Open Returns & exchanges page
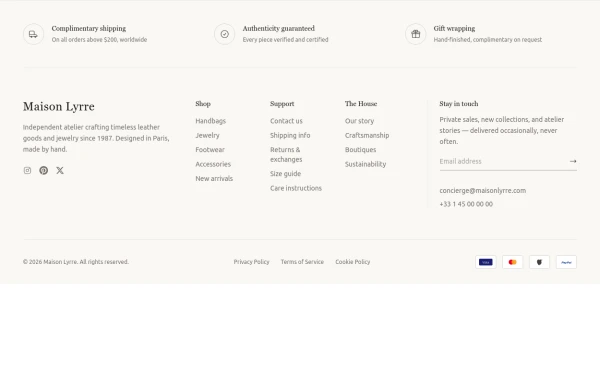 tap(286, 155)
